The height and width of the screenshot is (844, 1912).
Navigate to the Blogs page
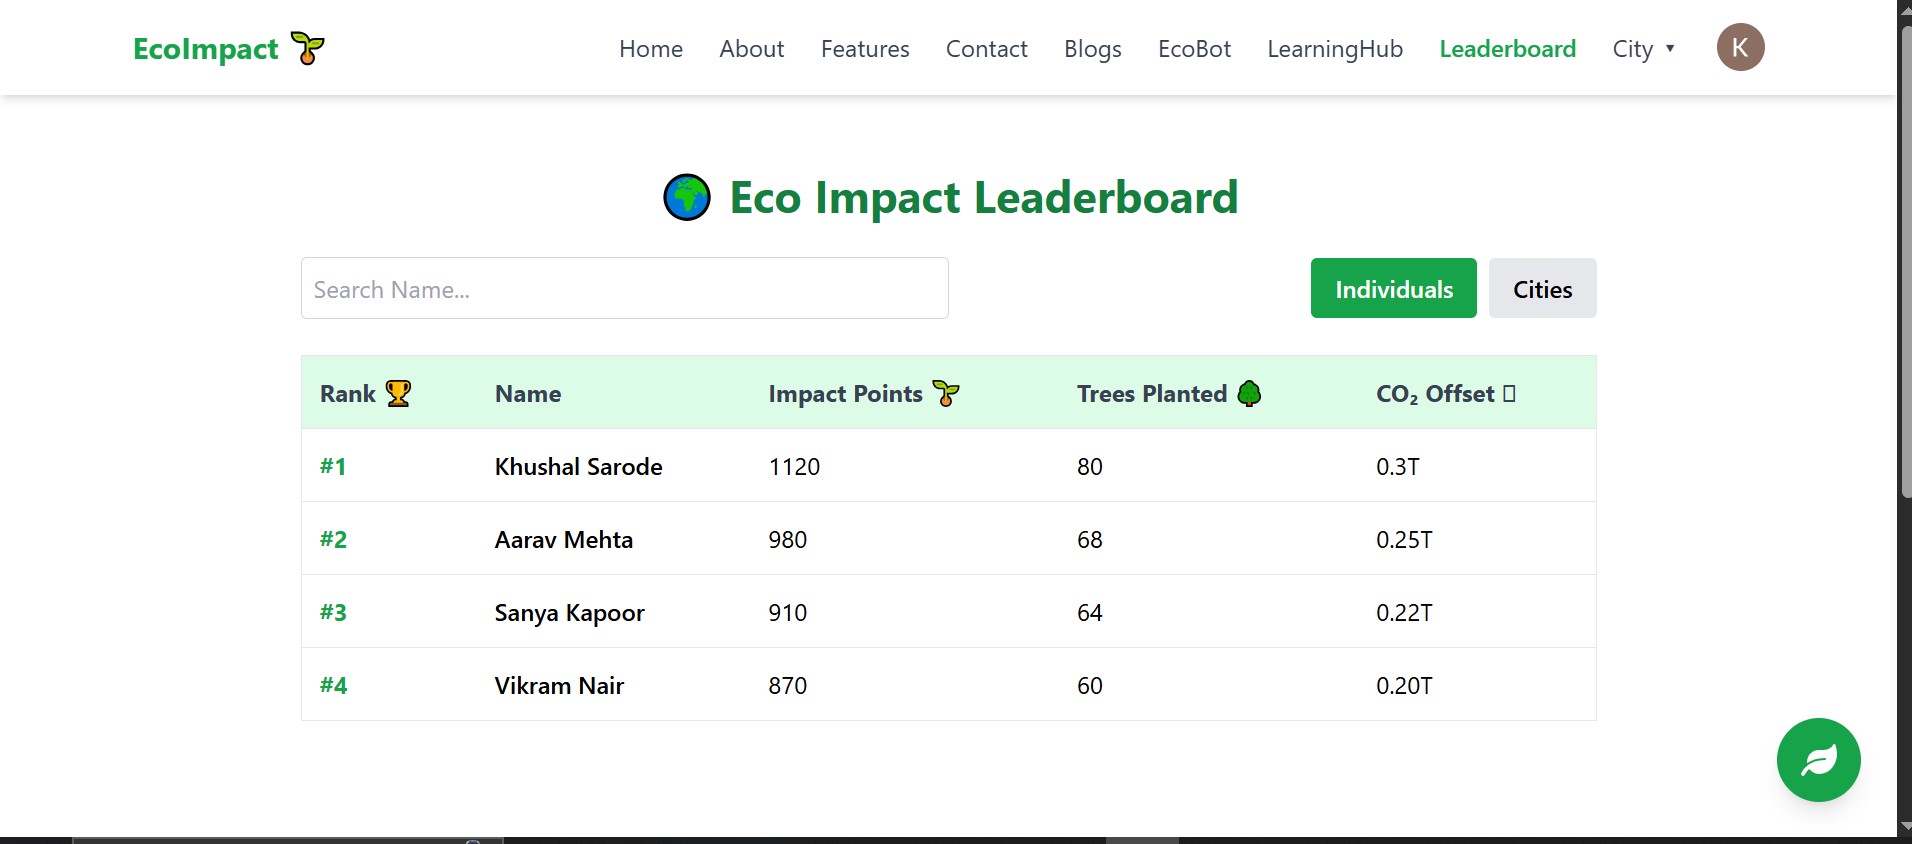[1092, 49]
